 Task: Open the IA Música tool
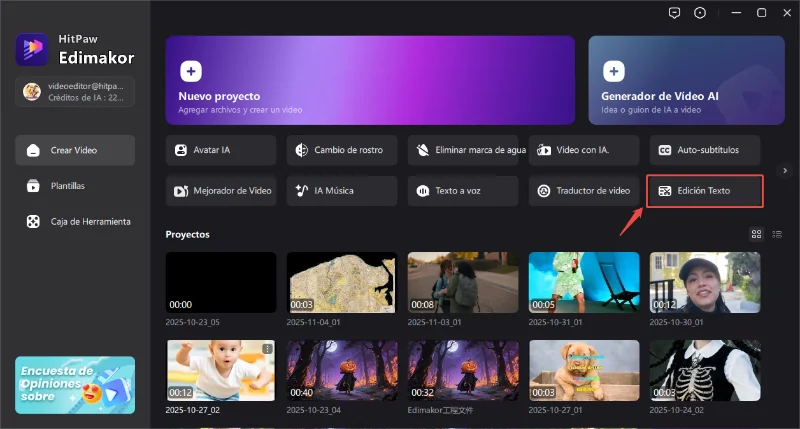(341, 190)
